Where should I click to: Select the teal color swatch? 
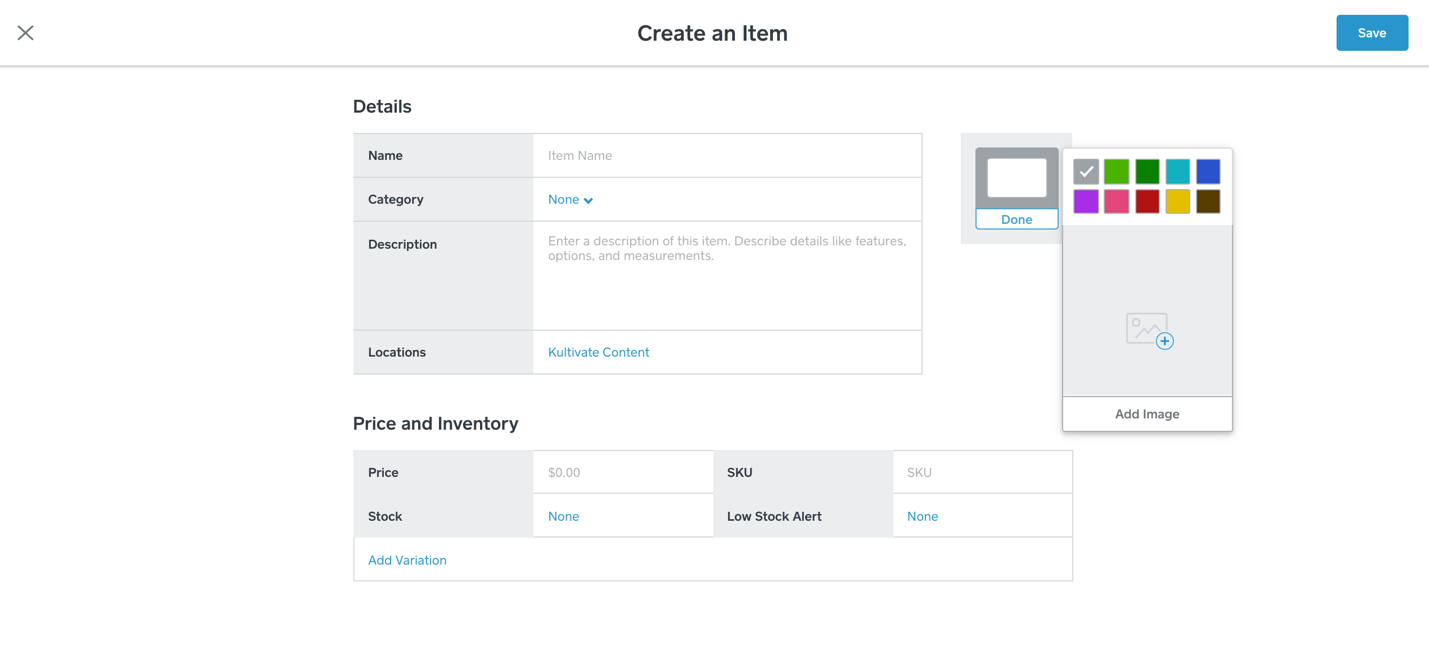pyautogui.click(x=1177, y=172)
